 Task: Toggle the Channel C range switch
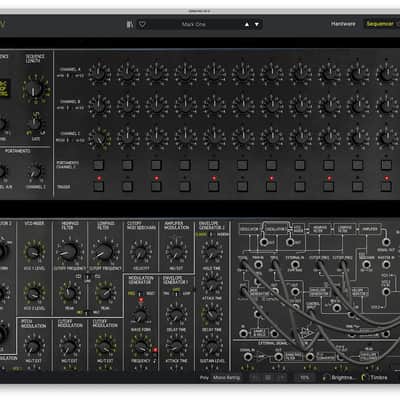click(x=68, y=140)
